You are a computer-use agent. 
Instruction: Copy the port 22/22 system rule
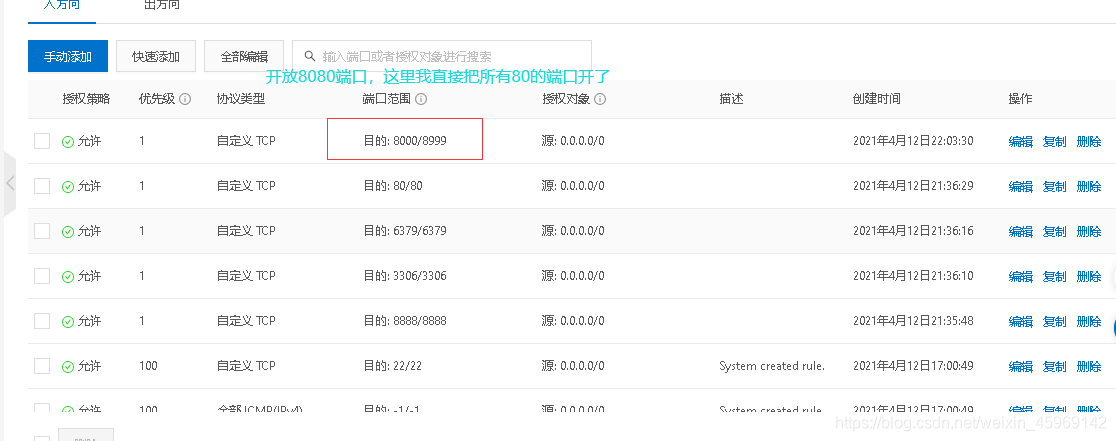click(1055, 366)
